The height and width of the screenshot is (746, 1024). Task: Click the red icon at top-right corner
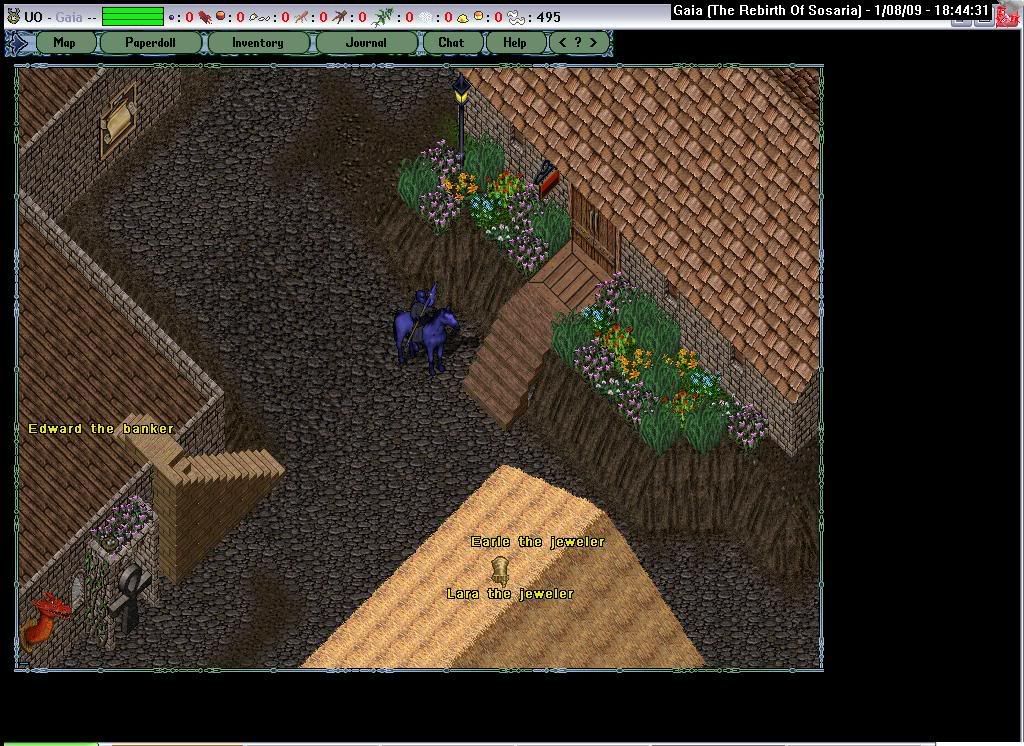1008,14
